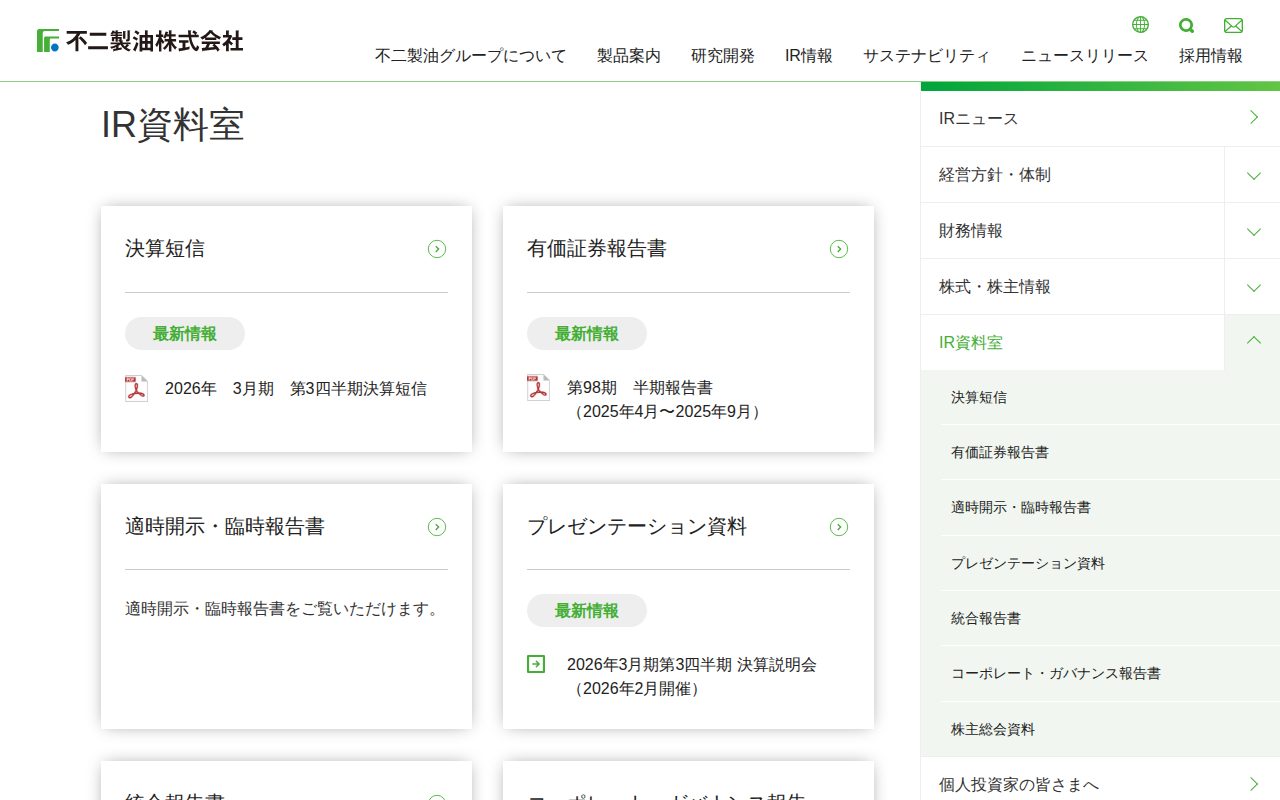Image resolution: width=1280 pixels, height=800 pixels.
Task: Go to 経営方針・体制 sidebar link
Action: [1072, 175]
